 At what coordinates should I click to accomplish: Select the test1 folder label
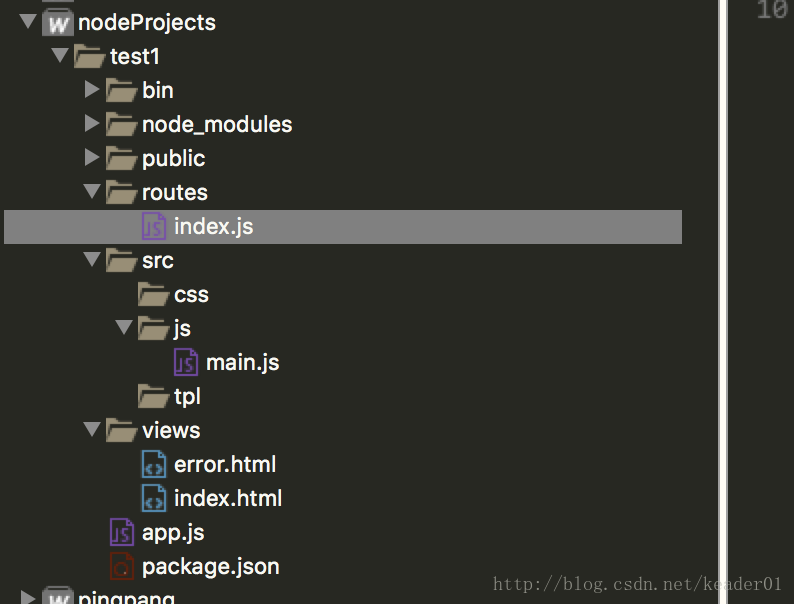tap(135, 56)
